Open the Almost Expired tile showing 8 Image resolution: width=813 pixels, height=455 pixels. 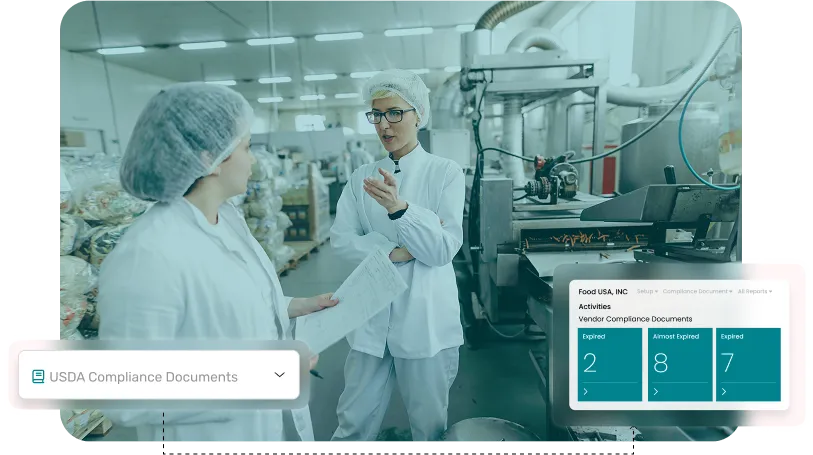(679, 364)
